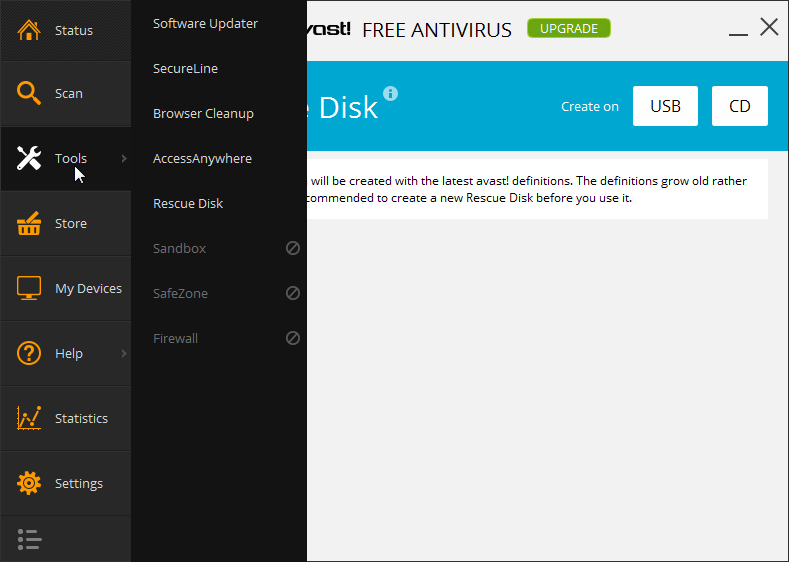The image size is (789, 562).
Task: Click the Help question mark icon
Action: coord(29,353)
